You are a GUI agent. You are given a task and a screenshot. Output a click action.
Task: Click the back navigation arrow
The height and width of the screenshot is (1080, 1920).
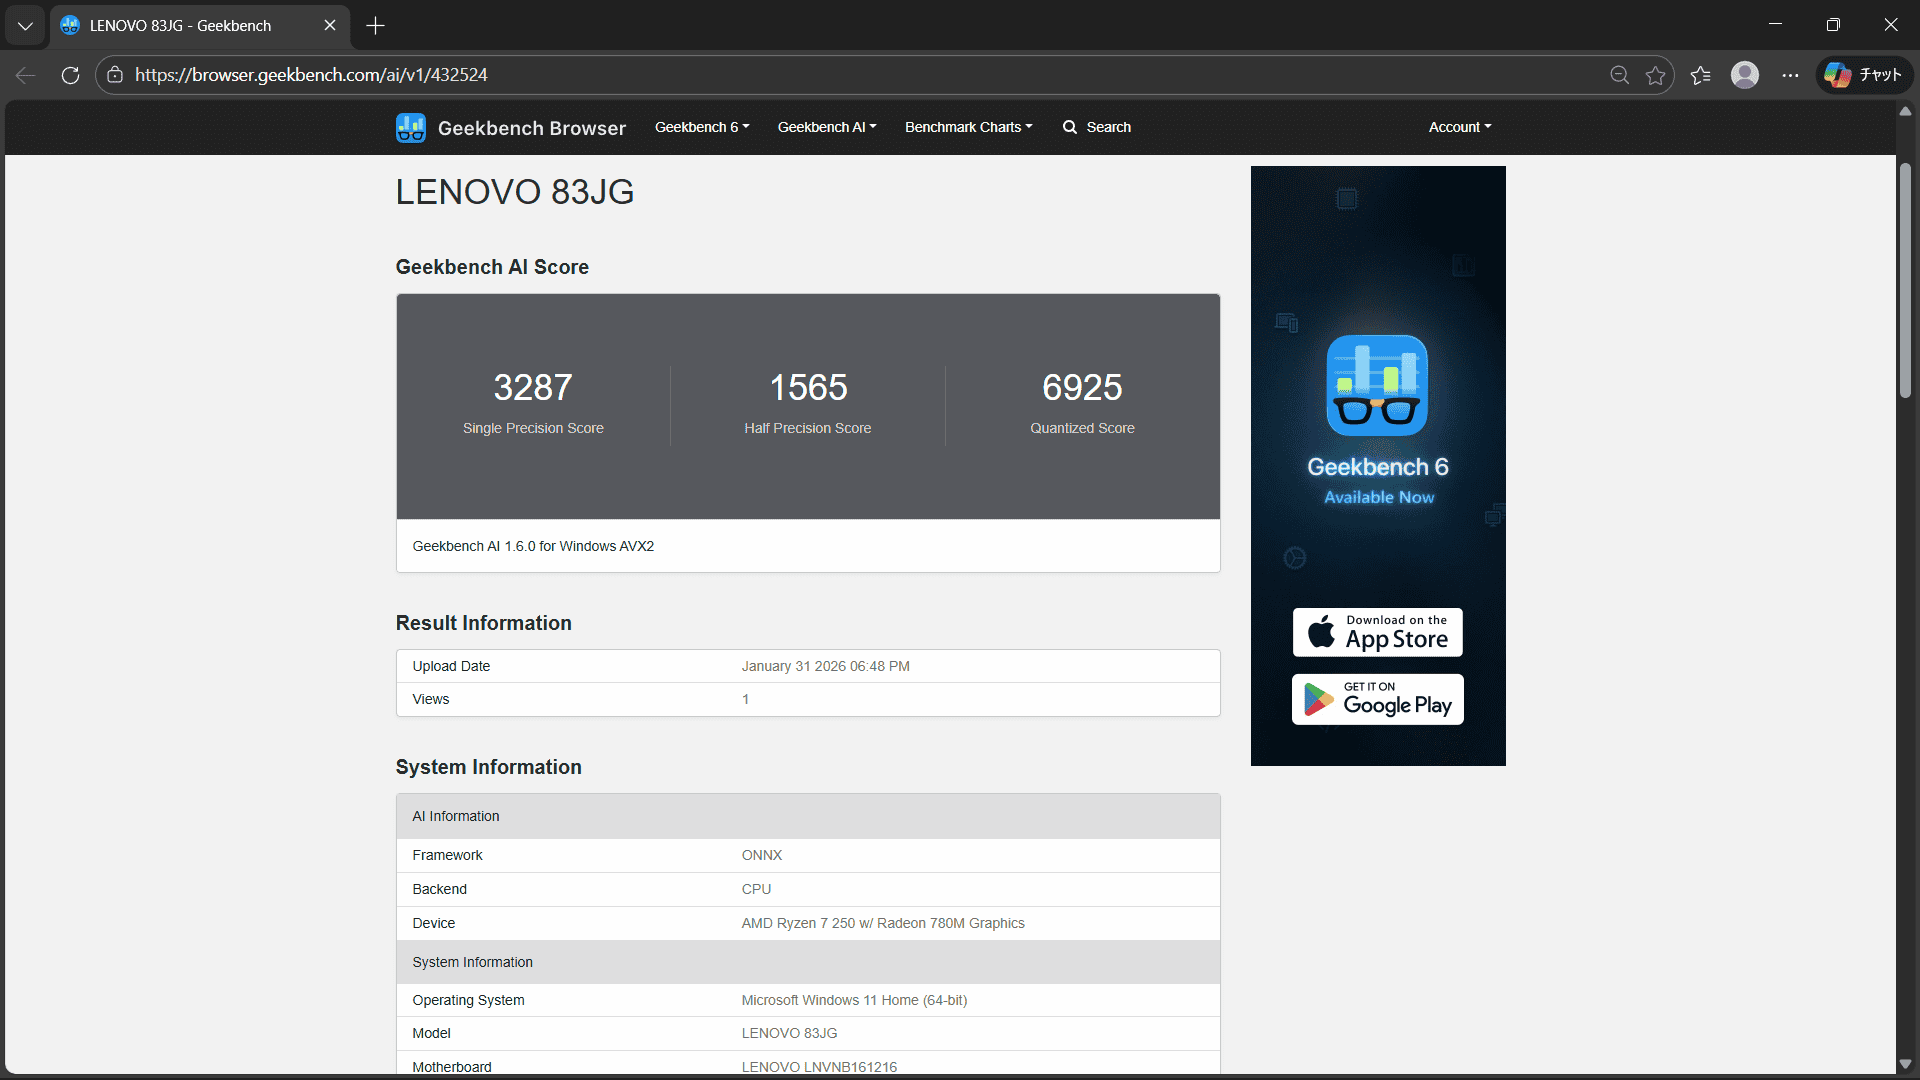(x=25, y=75)
